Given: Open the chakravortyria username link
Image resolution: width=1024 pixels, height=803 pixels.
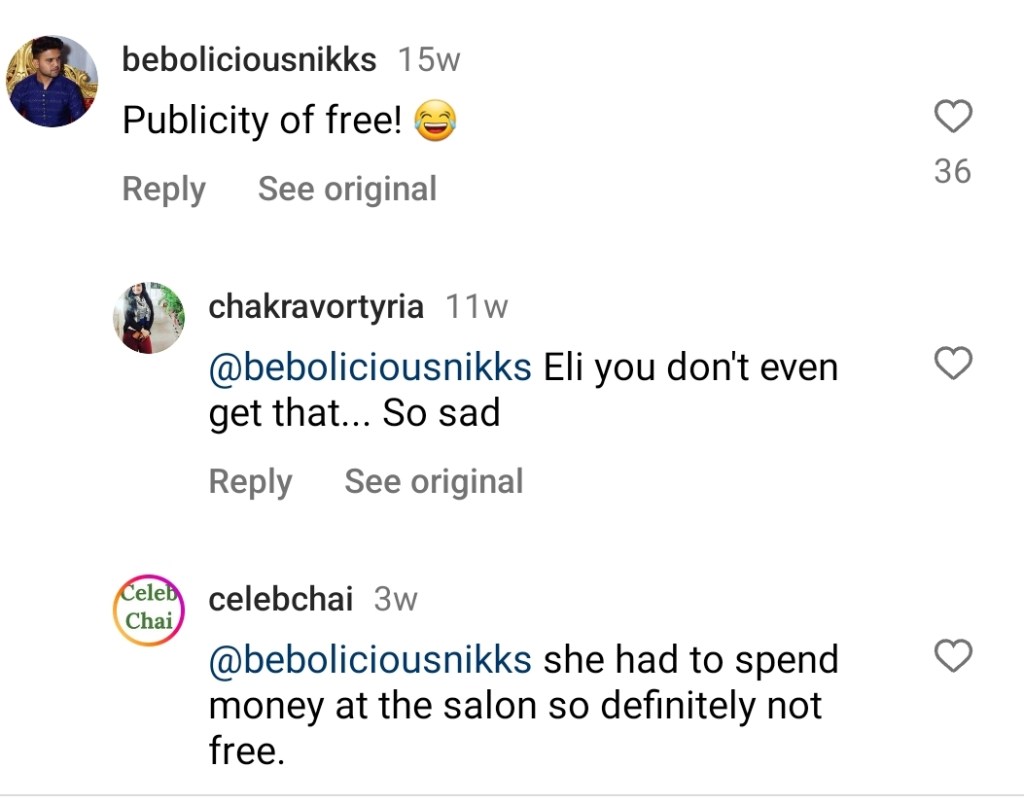Looking at the screenshot, I should (316, 307).
